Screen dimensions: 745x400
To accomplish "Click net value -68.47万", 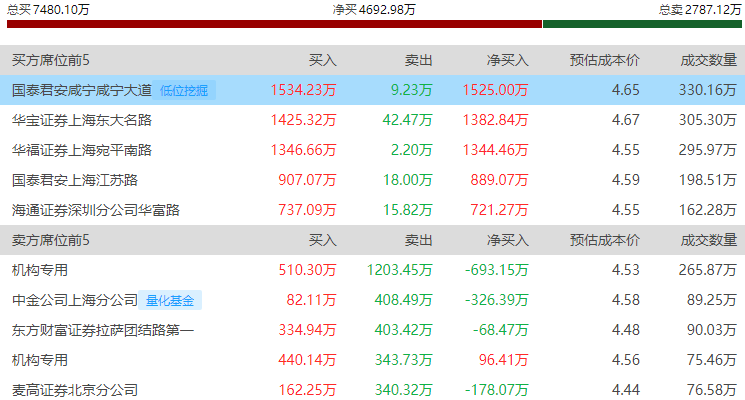I will pyautogui.click(x=501, y=330).
